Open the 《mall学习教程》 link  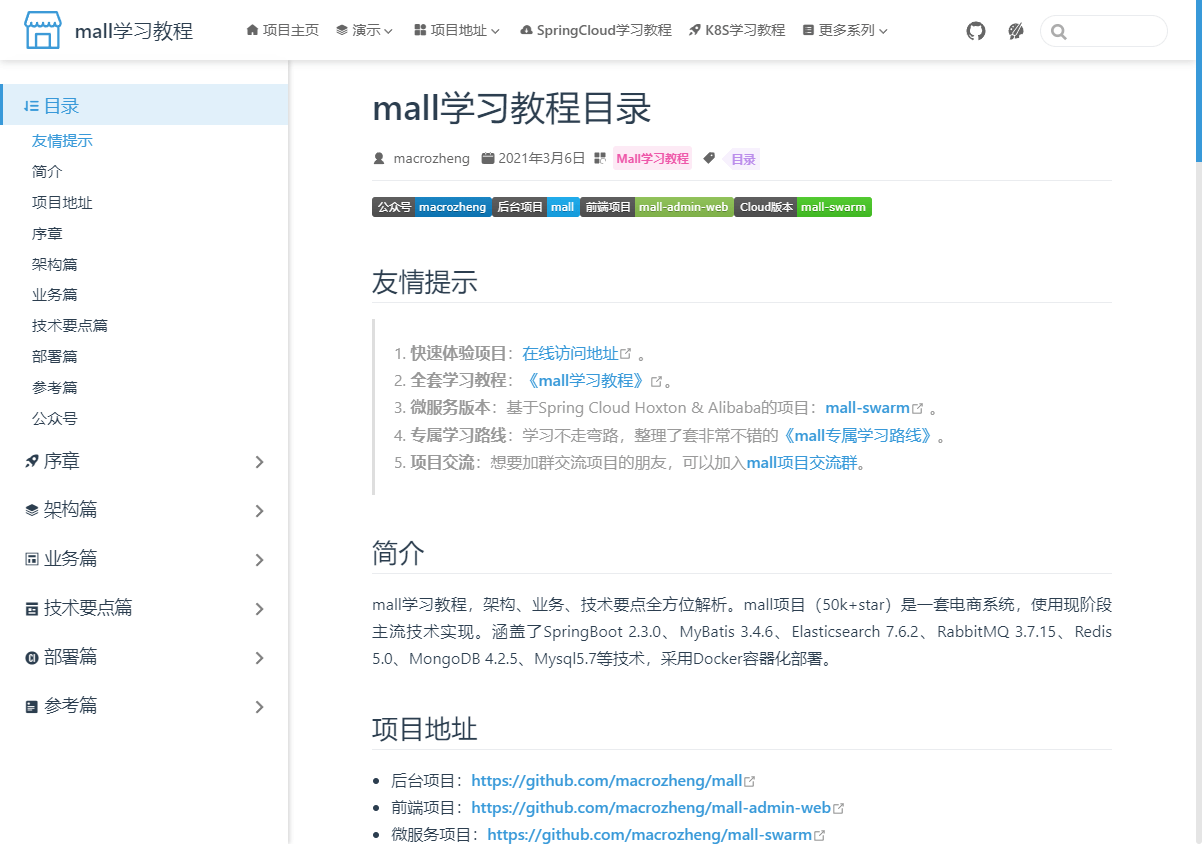[x=585, y=381]
